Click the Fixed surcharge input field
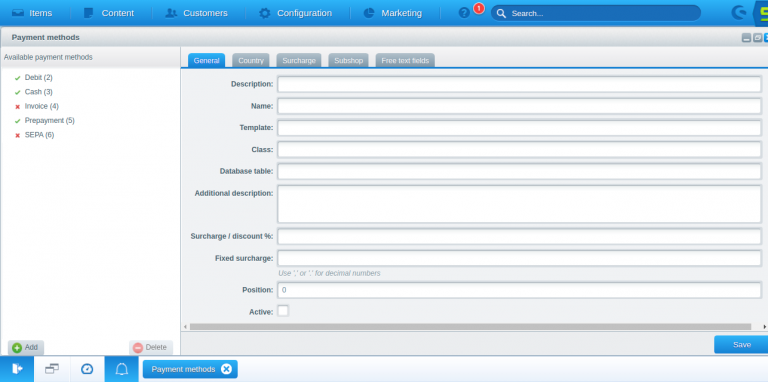The image size is (768, 382). (519, 258)
